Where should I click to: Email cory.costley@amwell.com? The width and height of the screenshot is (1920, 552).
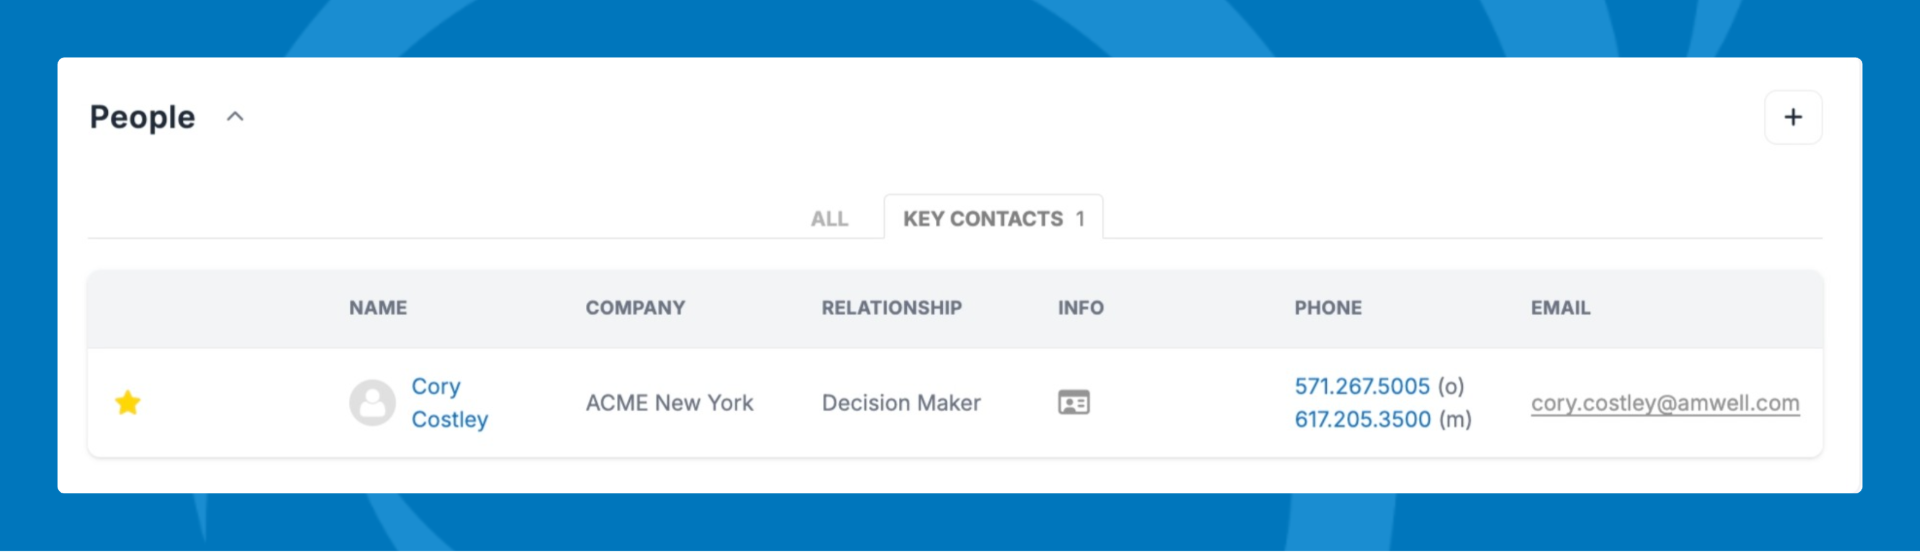1665,403
